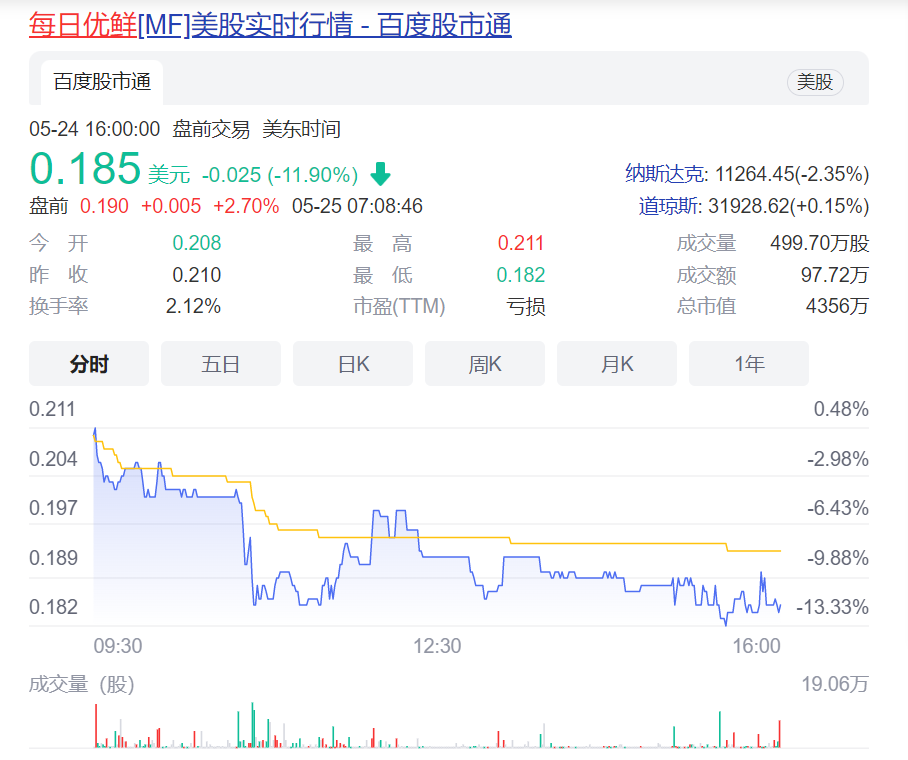The height and width of the screenshot is (760, 908).
Task: Click the 市盈(TTM) value 亏损
Action: pyautogui.click(x=526, y=306)
